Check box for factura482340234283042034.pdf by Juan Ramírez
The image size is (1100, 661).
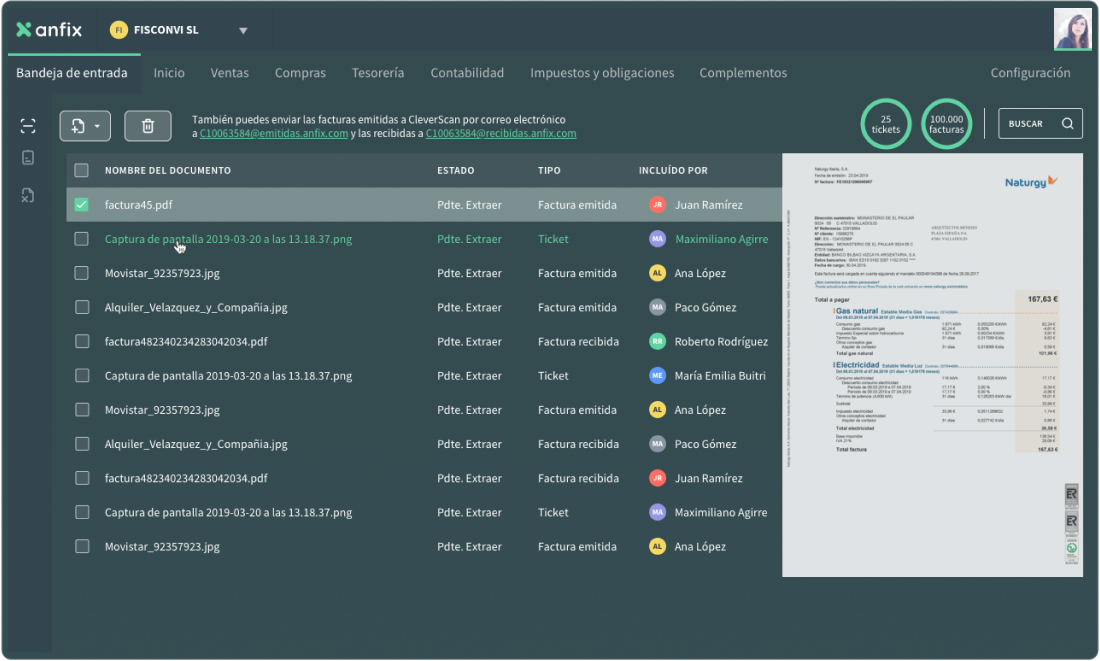click(81, 479)
